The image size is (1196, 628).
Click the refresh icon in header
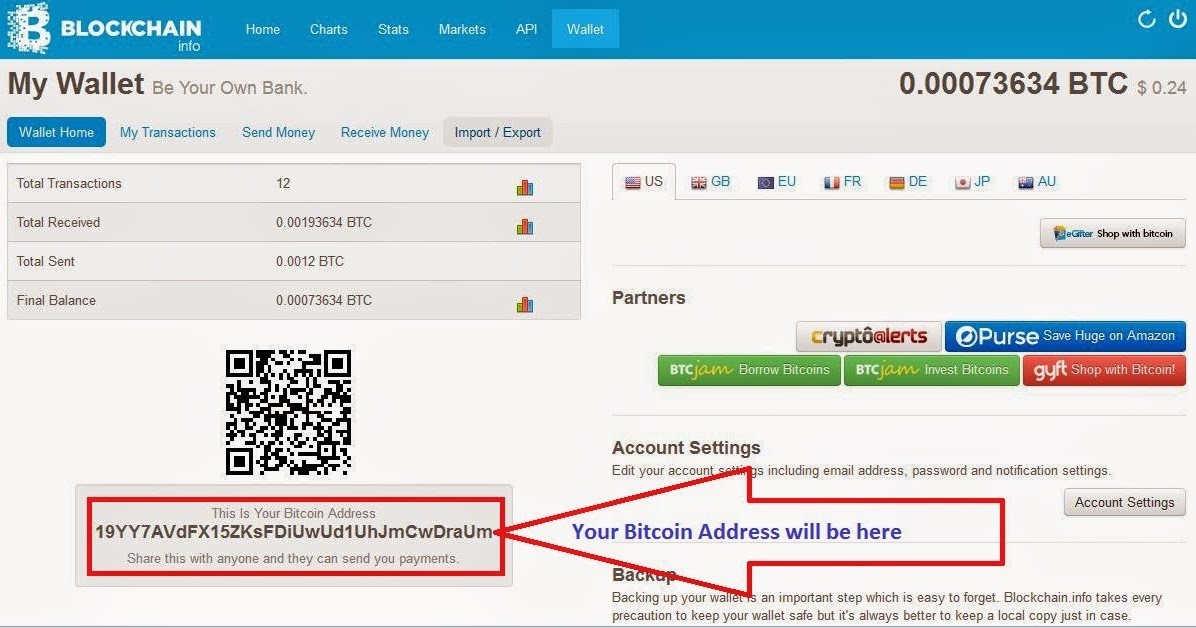click(x=1146, y=20)
